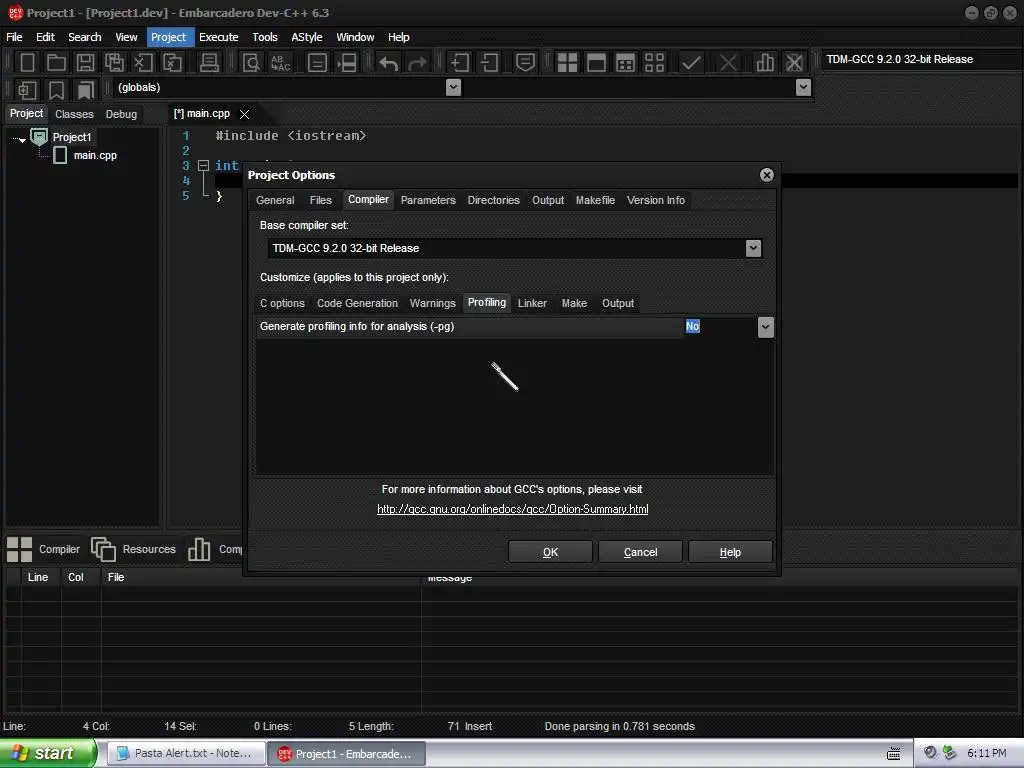Click the New source file toolbar icon
1024x768 pixels.
[27, 63]
